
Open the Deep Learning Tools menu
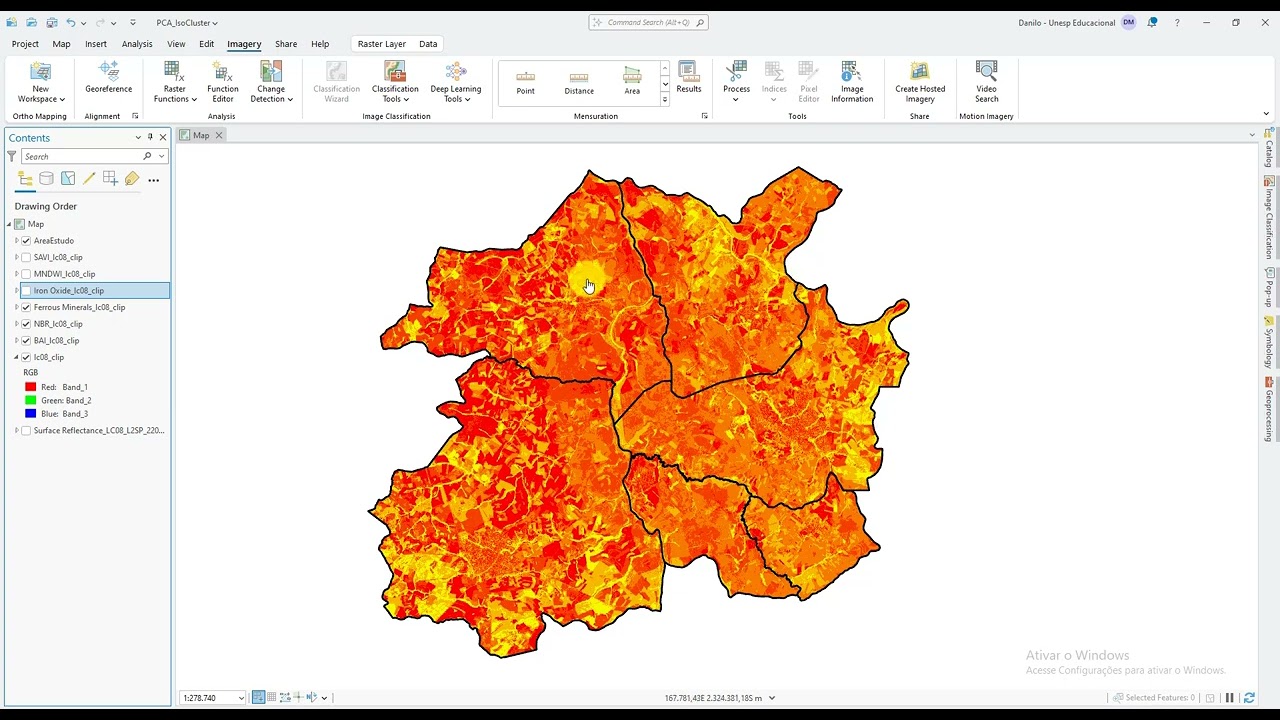point(456,82)
